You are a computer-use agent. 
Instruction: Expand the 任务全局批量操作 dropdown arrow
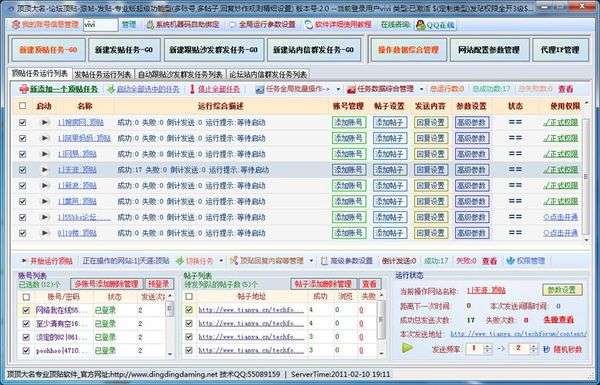coord(338,90)
